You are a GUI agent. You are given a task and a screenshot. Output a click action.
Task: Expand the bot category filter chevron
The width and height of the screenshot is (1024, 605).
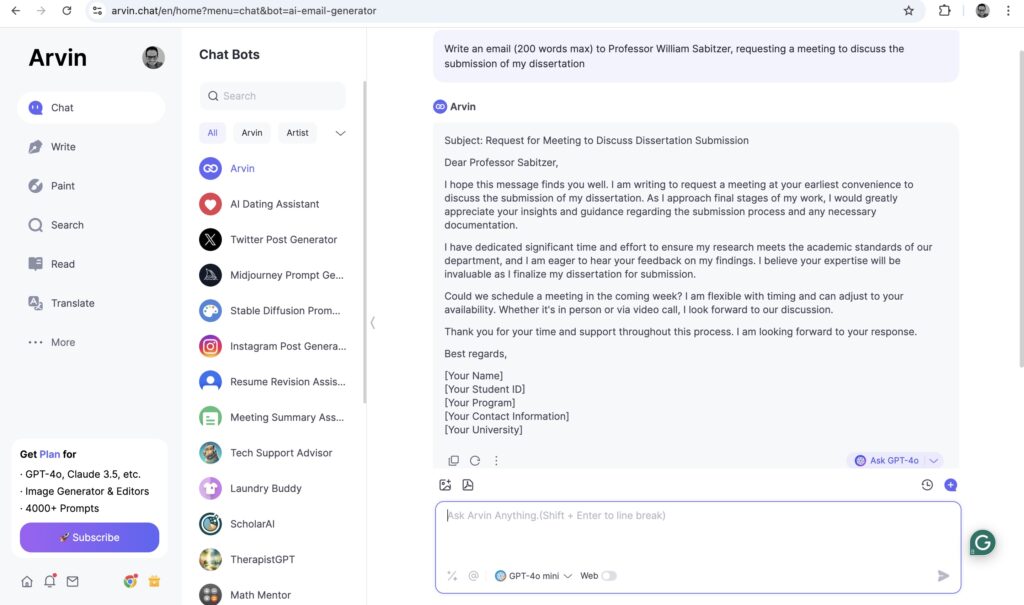(x=340, y=133)
